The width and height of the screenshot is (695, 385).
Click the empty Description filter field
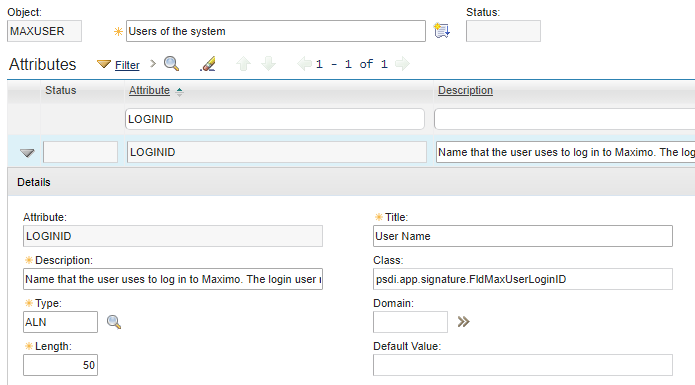click(x=564, y=119)
